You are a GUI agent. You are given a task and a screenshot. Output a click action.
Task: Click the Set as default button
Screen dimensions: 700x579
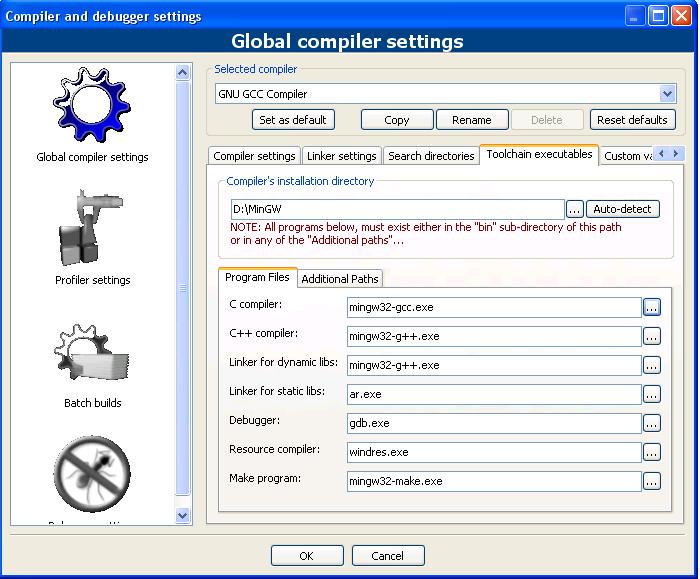(x=293, y=120)
